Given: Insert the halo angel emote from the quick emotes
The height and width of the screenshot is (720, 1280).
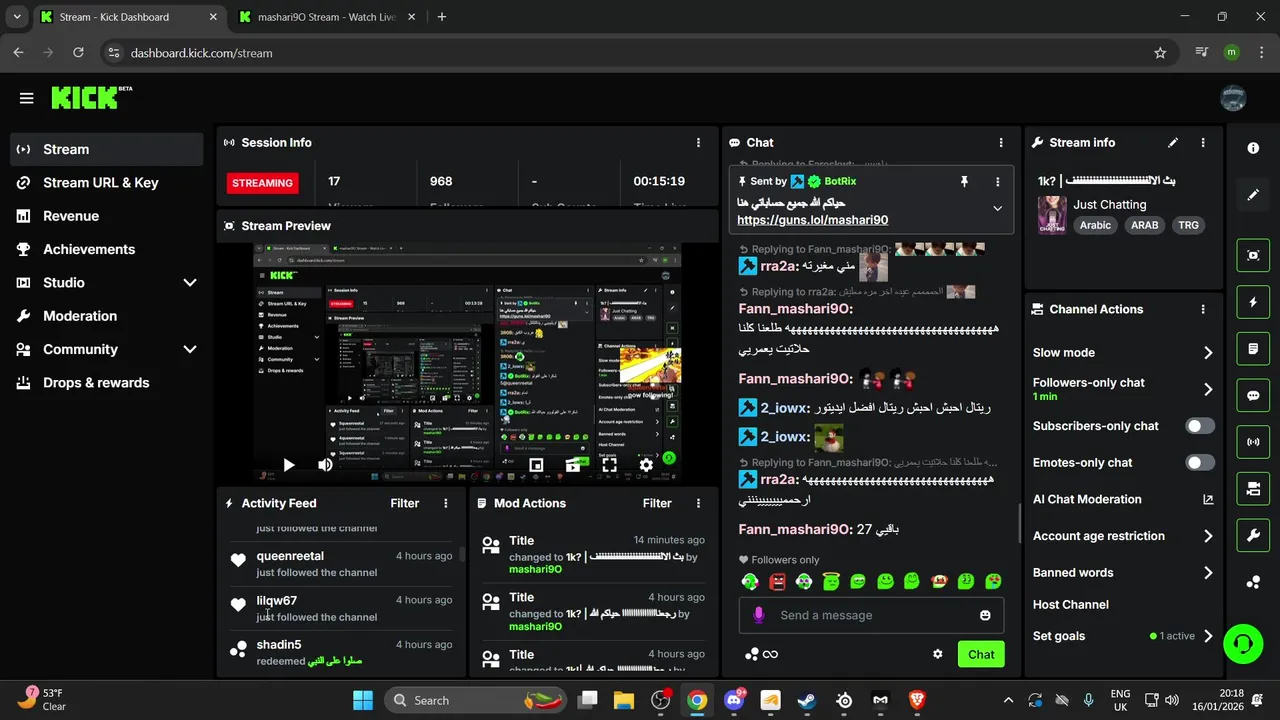Looking at the screenshot, I should coord(831,581).
